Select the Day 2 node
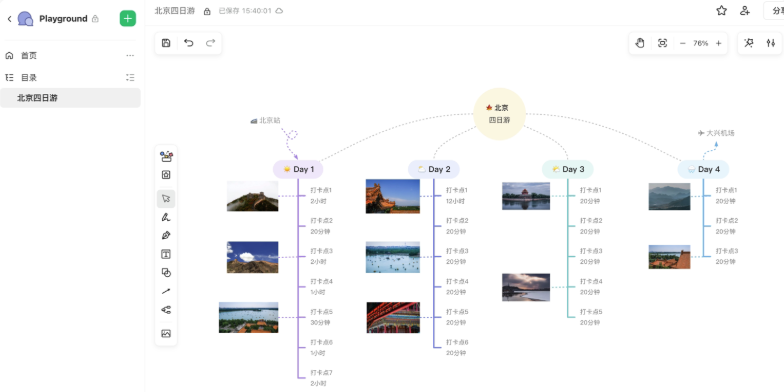The height and width of the screenshot is (392, 784). [434, 170]
